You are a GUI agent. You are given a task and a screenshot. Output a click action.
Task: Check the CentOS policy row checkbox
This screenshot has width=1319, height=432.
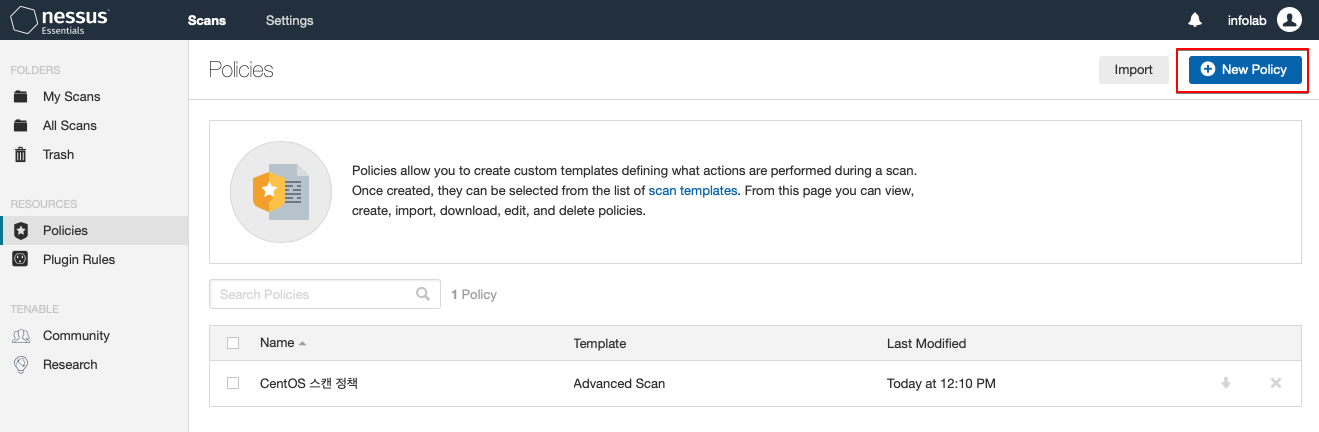[233, 383]
